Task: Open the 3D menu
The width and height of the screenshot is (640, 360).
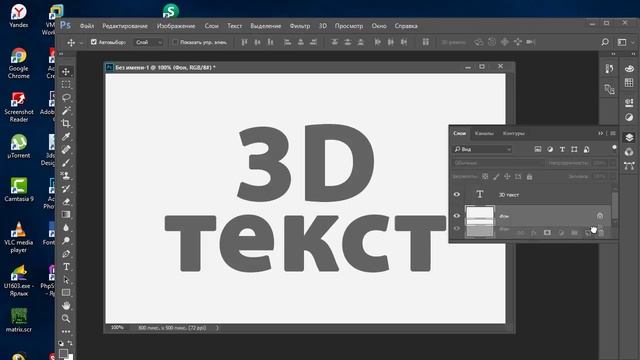Action: coord(322,26)
